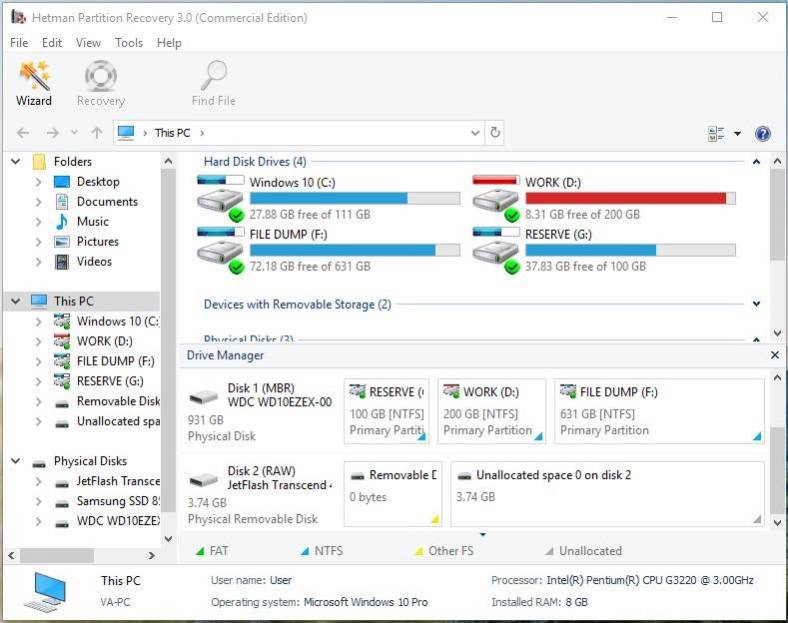
Task: Select FILE DUMP (F:) partition block in Drive Manager
Action: [659, 411]
